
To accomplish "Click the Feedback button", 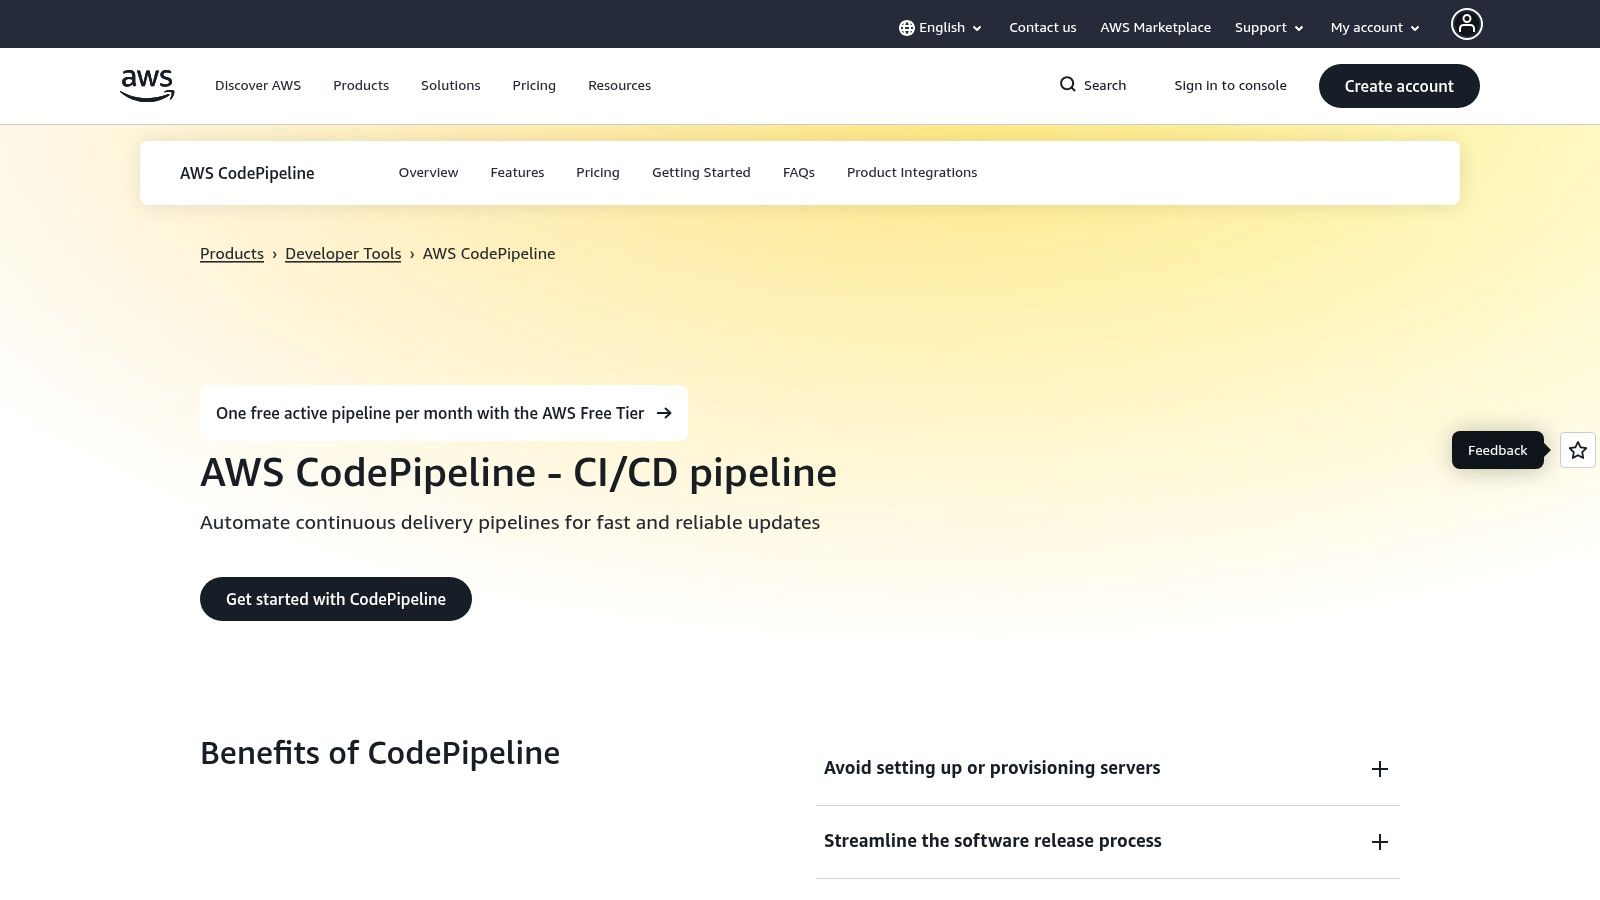I will pyautogui.click(x=1497, y=450).
